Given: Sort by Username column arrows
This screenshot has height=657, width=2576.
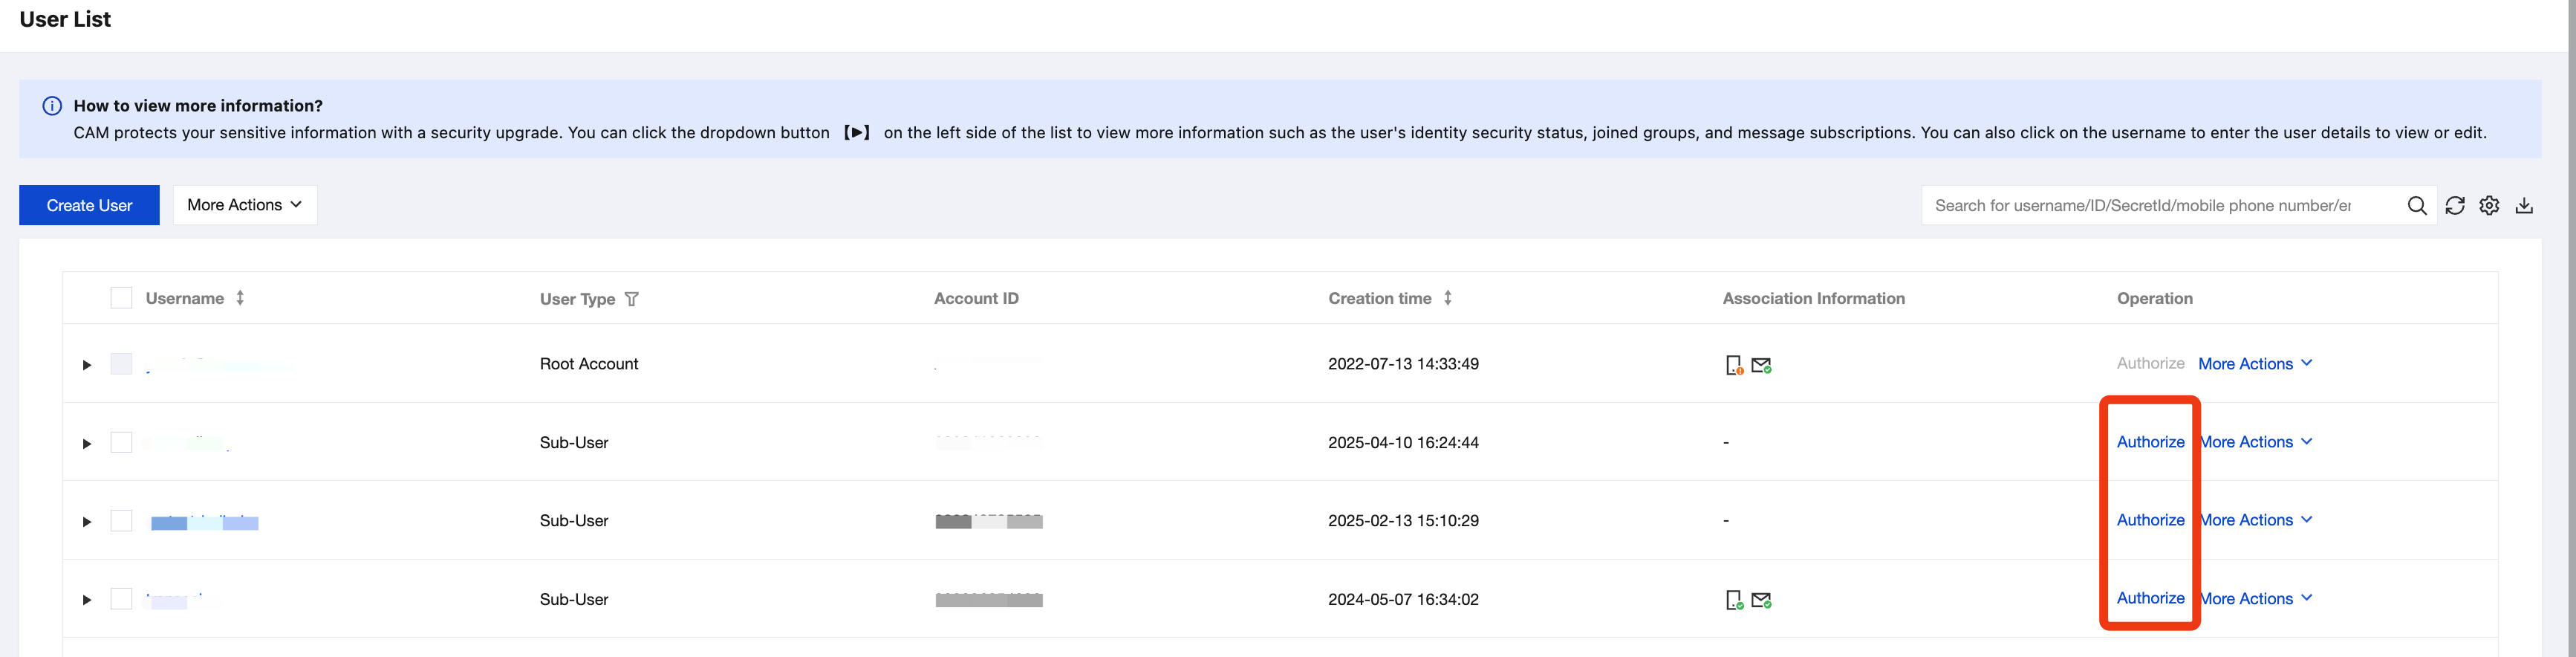Looking at the screenshot, I should pos(240,298).
